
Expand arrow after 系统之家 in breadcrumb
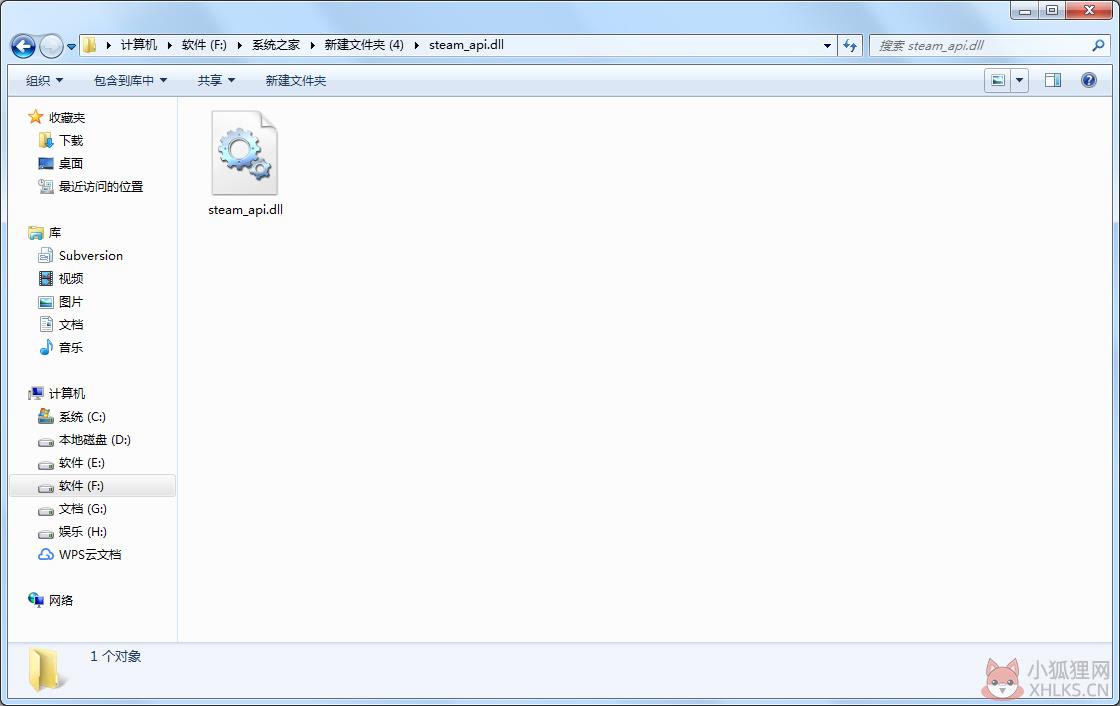pyautogui.click(x=312, y=45)
